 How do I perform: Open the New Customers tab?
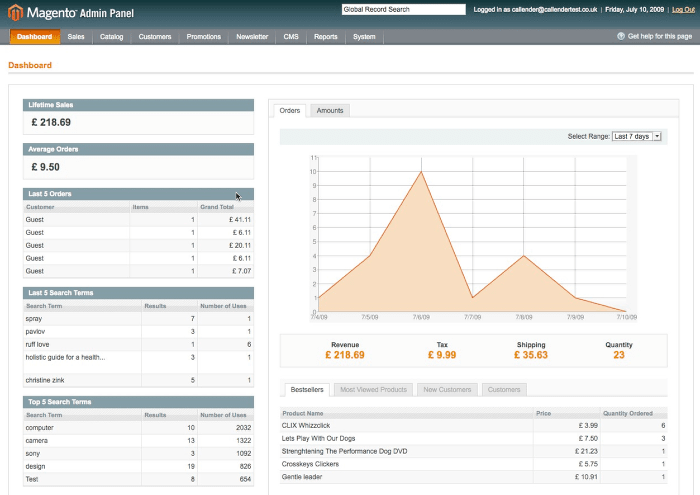446,389
